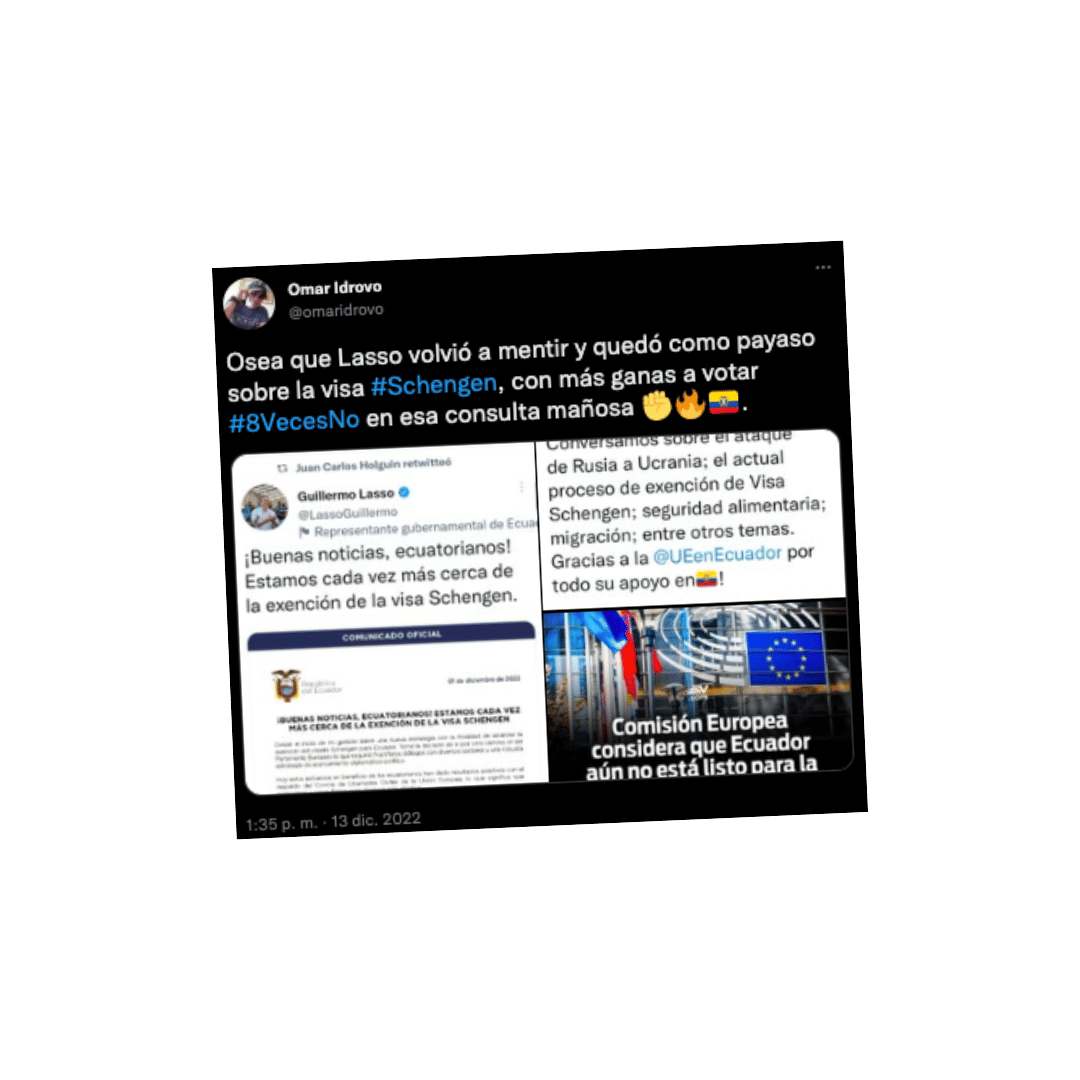Open the embedded tweet's vertical dots menu

[521, 487]
